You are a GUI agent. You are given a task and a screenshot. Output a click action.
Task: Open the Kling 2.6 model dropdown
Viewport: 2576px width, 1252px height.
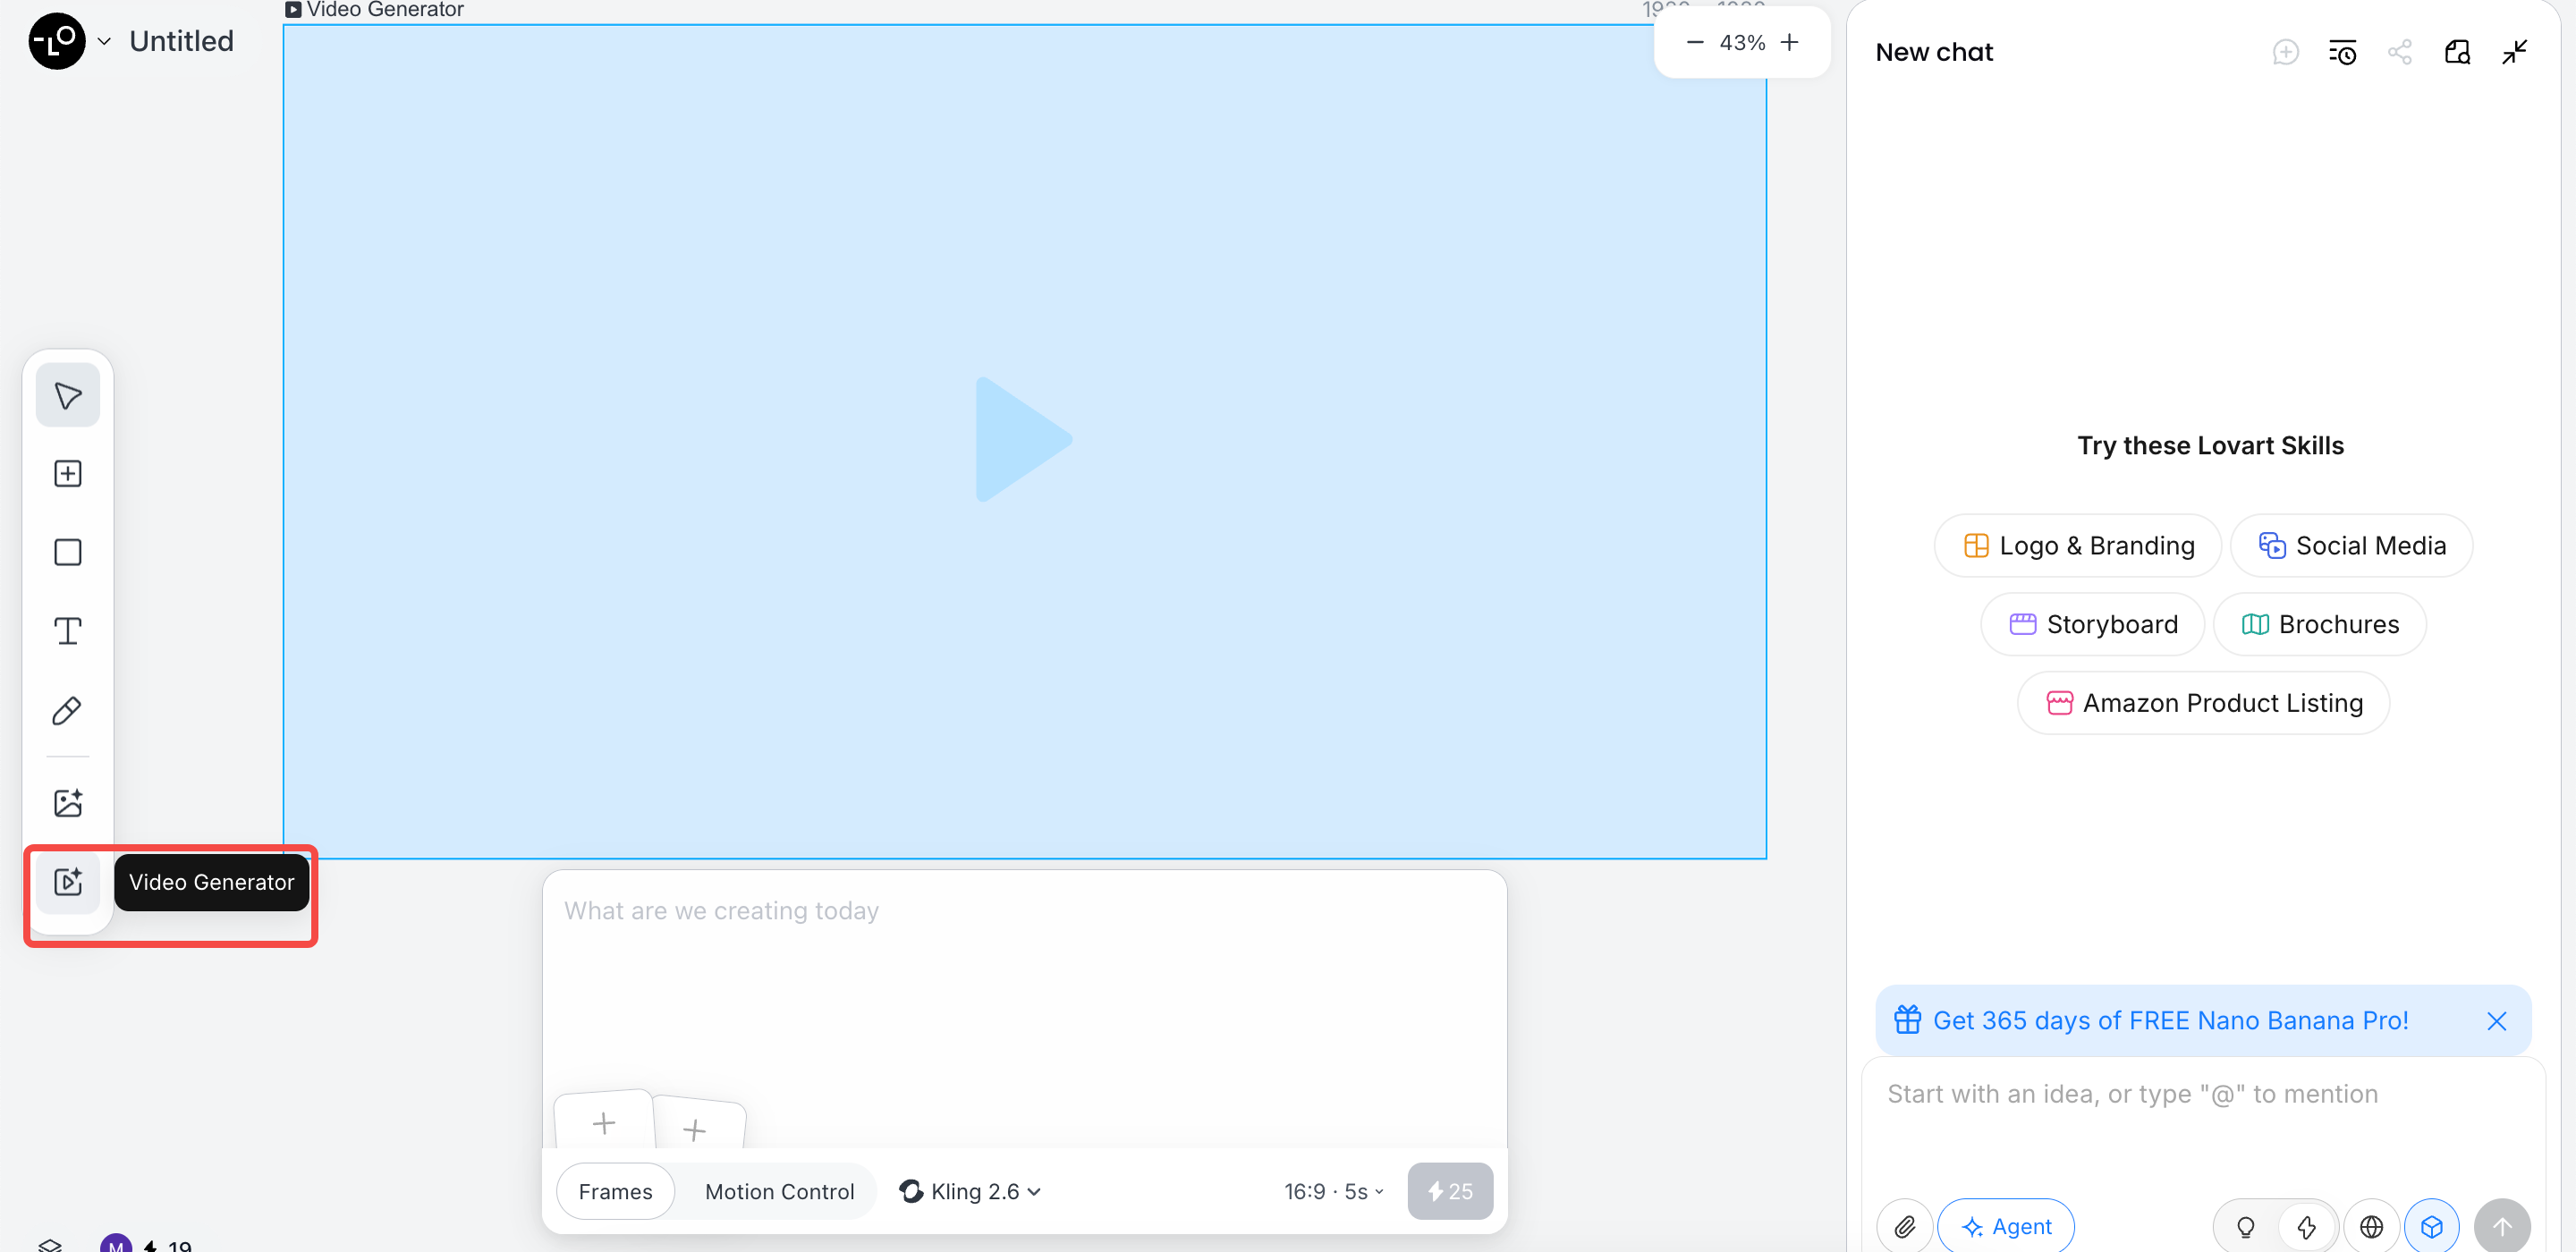tap(969, 1190)
